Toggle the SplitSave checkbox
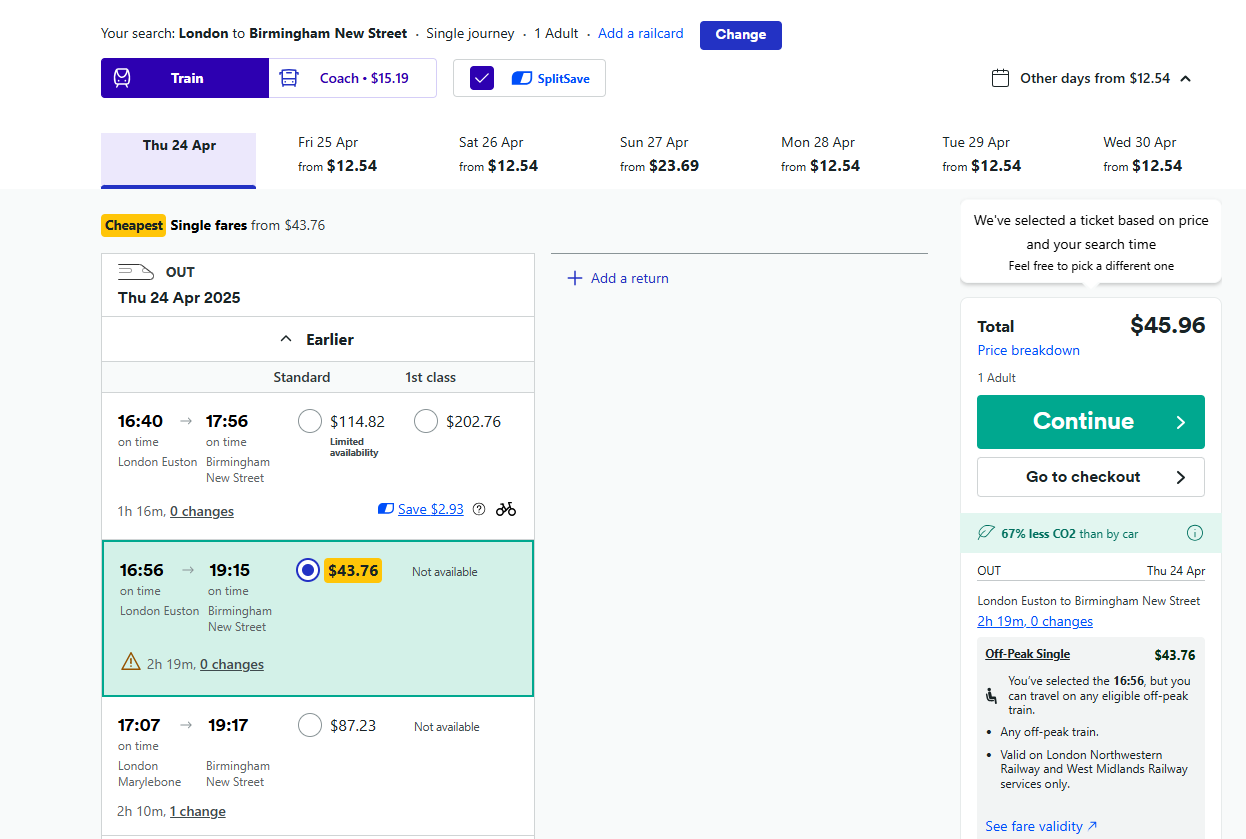The image size is (1246, 839). click(482, 78)
